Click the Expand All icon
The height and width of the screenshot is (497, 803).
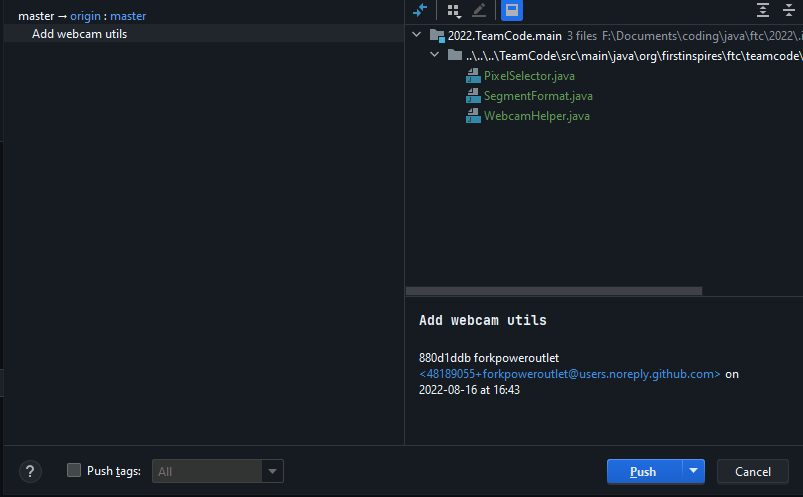click(x=763, y=10)
